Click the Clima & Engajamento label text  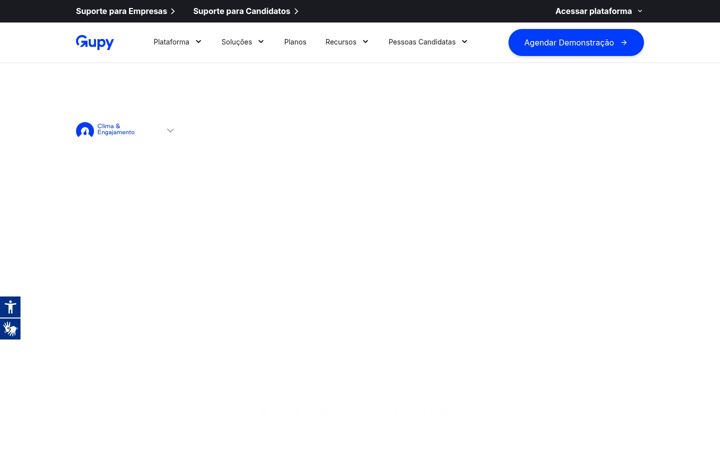(116, 129)
